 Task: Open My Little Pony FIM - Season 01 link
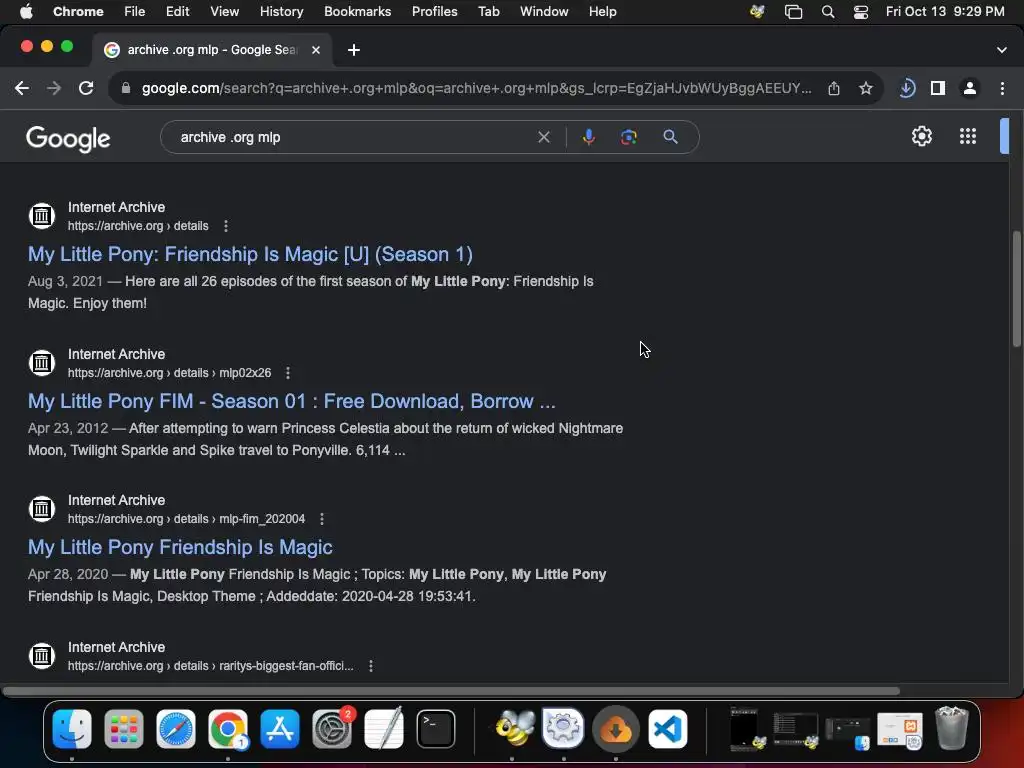pos(291,401)
